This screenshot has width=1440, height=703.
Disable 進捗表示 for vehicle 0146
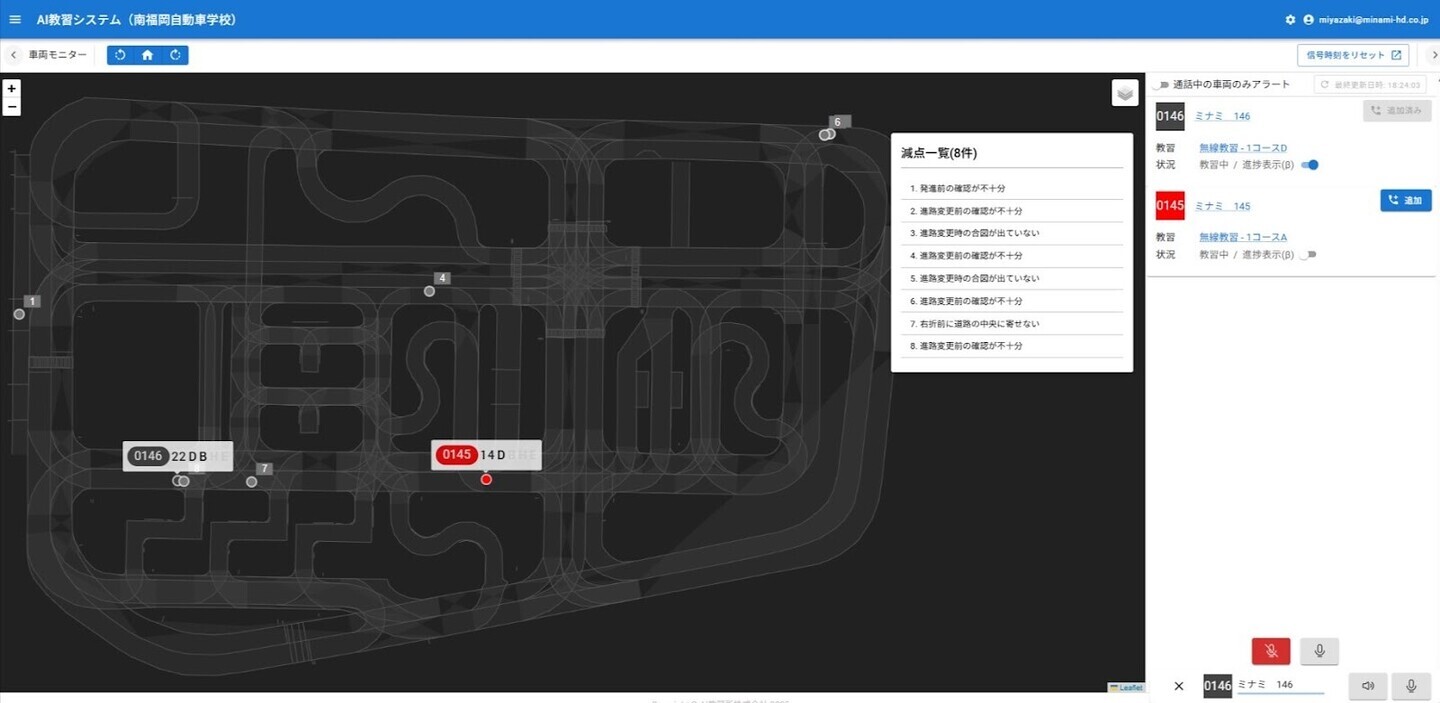pyautogui.click(x=1310, y=165)
